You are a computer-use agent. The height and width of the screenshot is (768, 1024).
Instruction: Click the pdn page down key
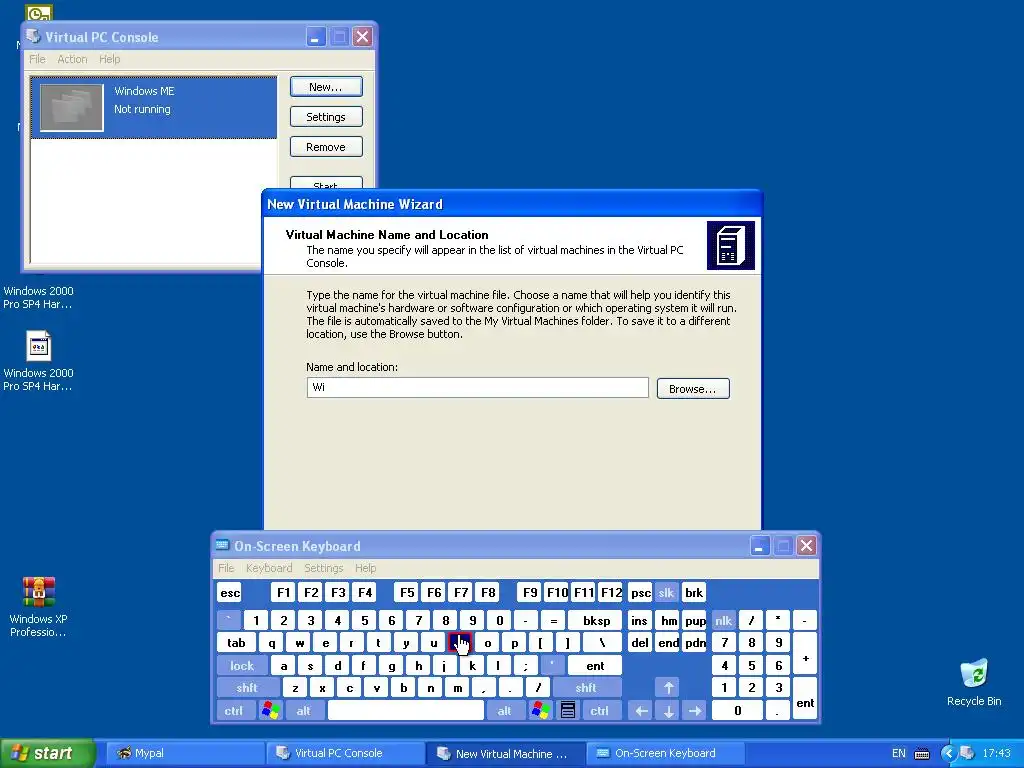(x=695, y=643)
